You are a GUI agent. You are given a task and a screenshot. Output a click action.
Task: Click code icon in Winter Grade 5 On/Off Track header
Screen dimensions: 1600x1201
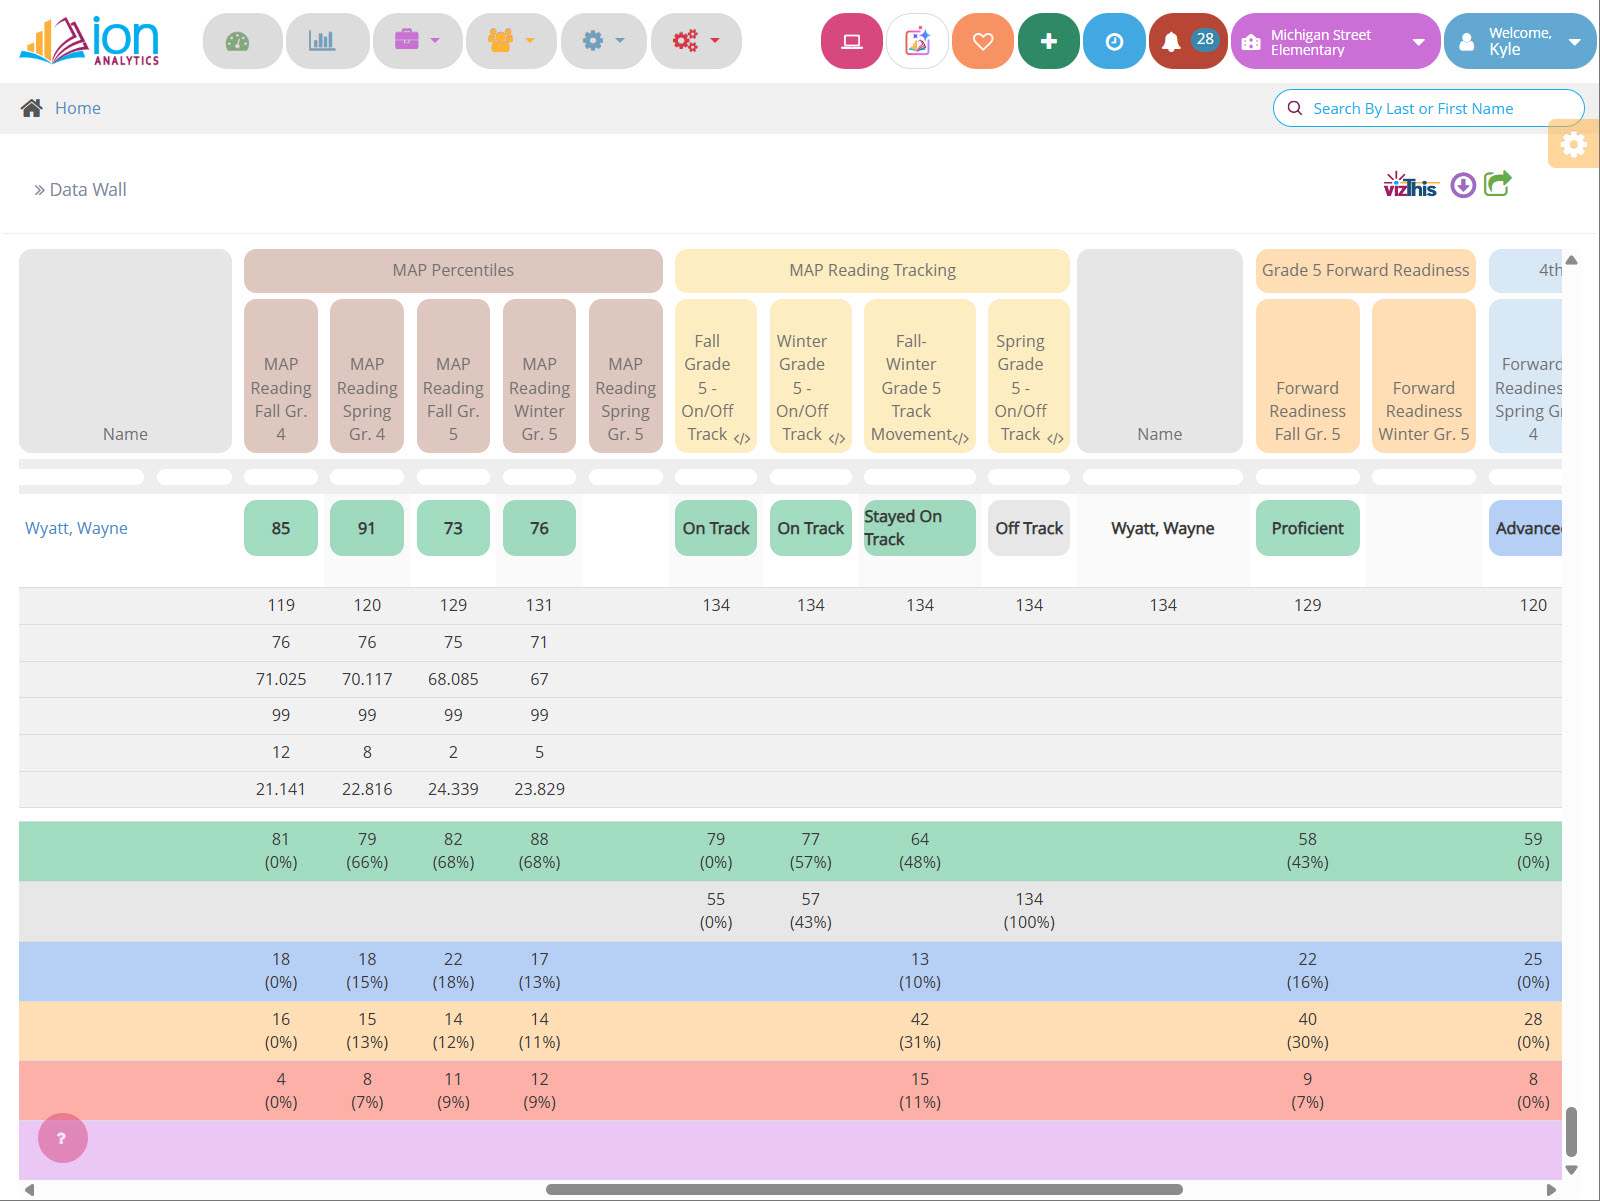(x=837, y=438)
